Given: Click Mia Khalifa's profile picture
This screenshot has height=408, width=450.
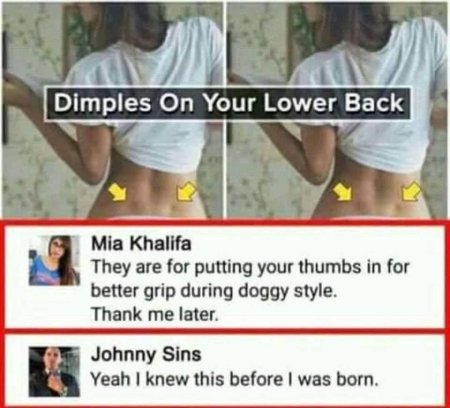Looking at the screenshot, I should [x=54, y=260].
